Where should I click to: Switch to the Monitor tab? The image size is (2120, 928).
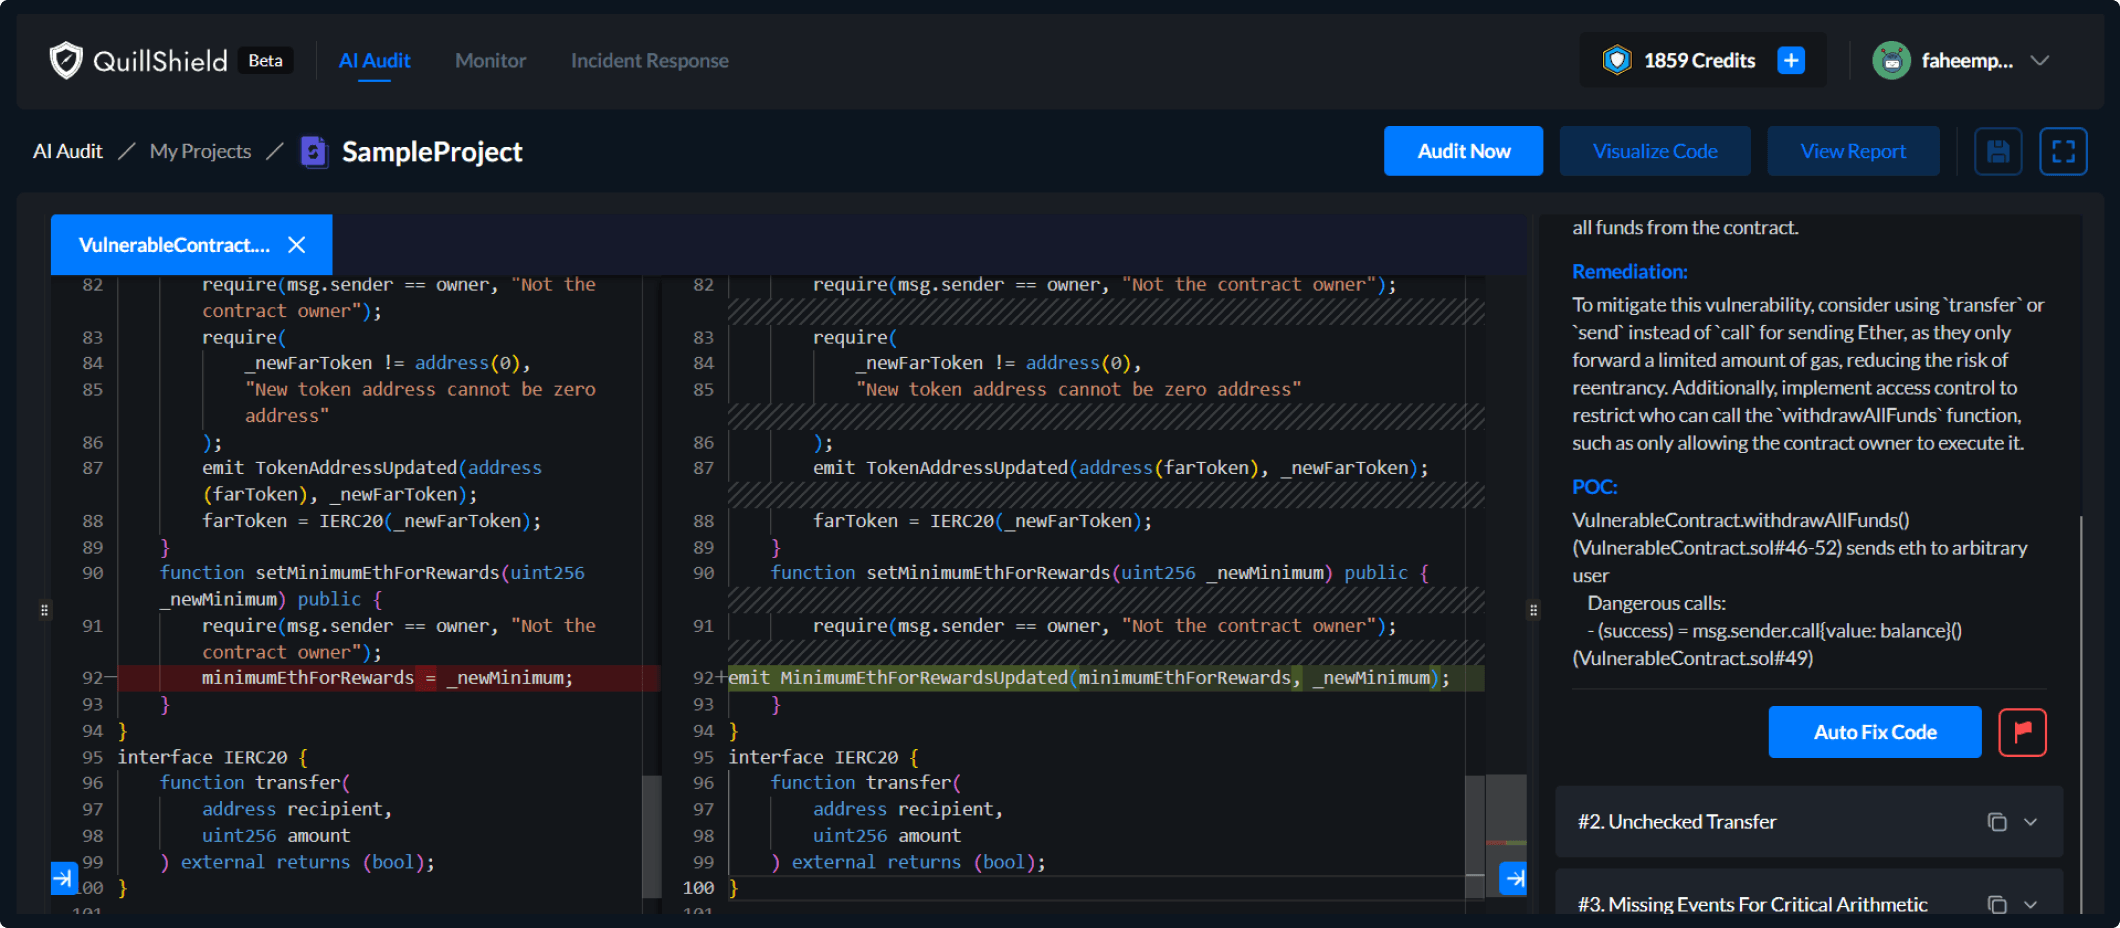[x=490, y=61]
